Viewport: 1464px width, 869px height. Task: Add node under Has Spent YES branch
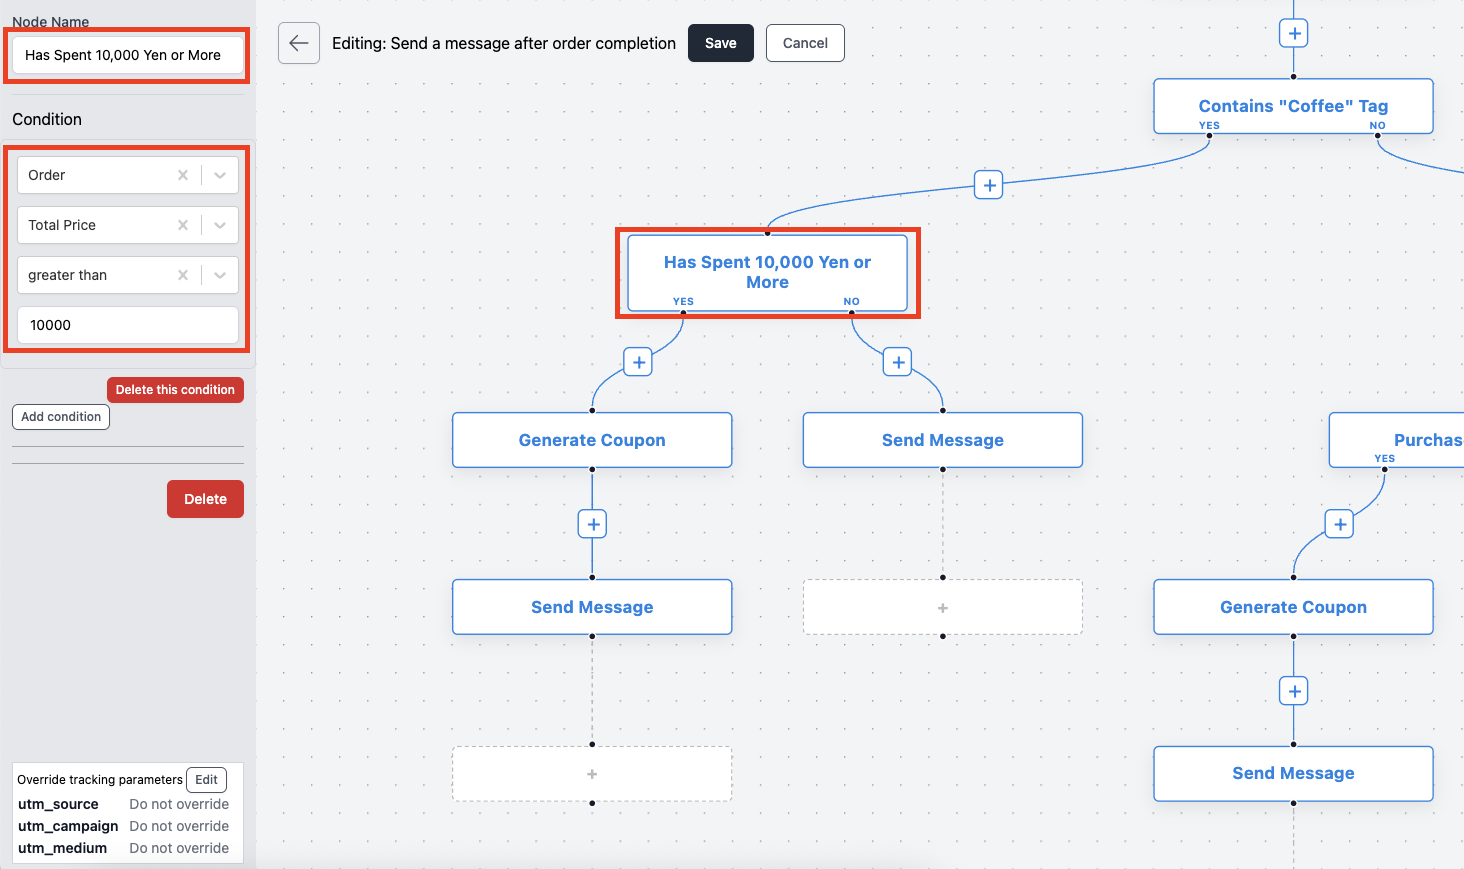[x=638, y=362]
